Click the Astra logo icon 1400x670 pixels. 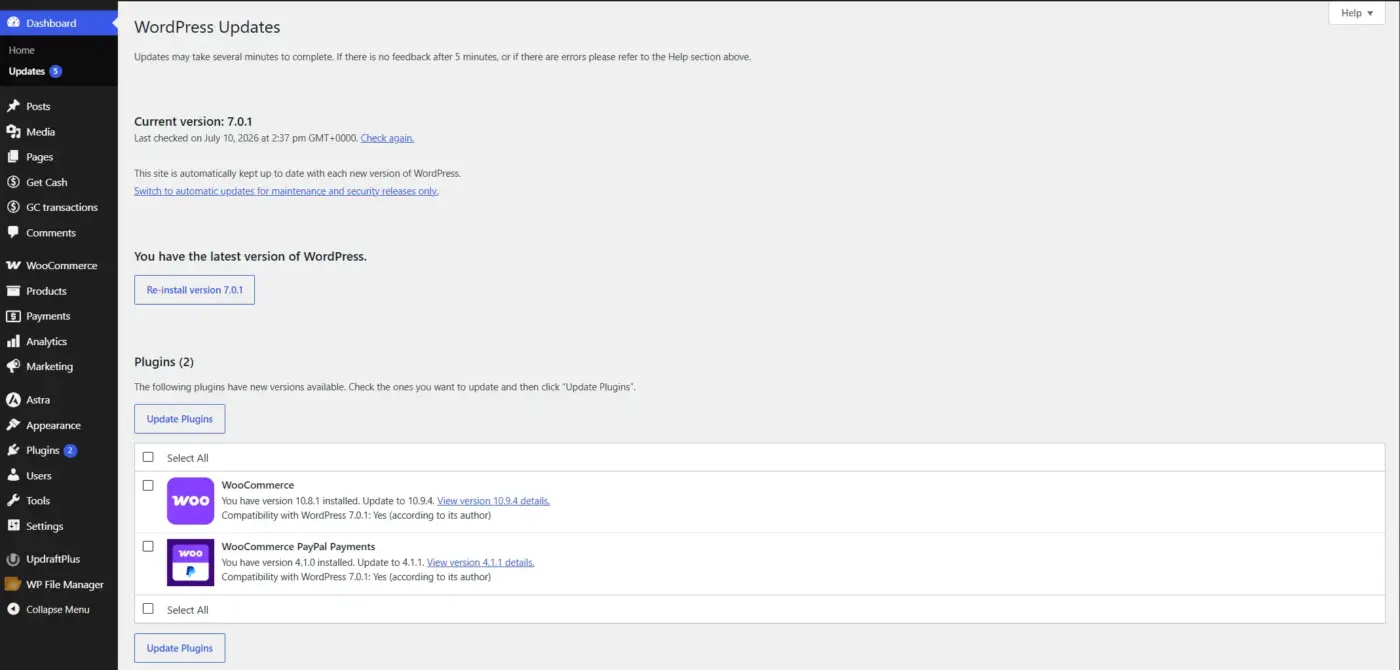pyautogui.click(x=13, y=400)
